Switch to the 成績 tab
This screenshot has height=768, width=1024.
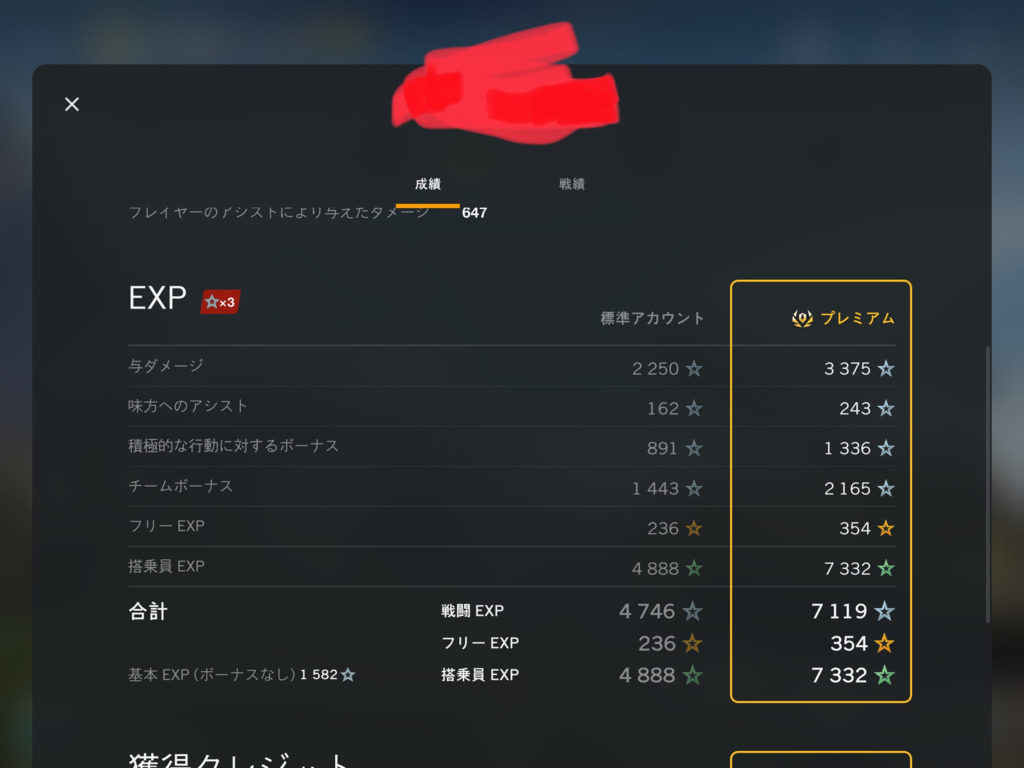[x=428, y=184]
